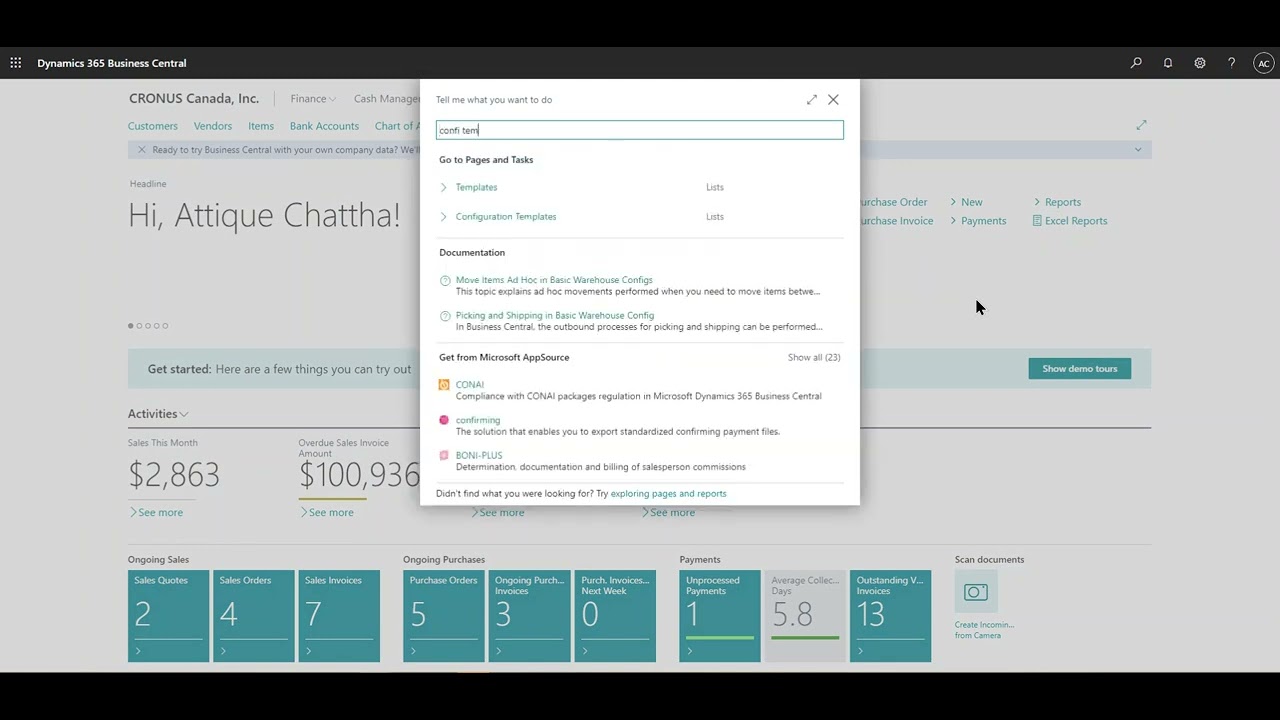
Task: See more under Overdue Sales Invoice Amount
Action: point(327,513)
